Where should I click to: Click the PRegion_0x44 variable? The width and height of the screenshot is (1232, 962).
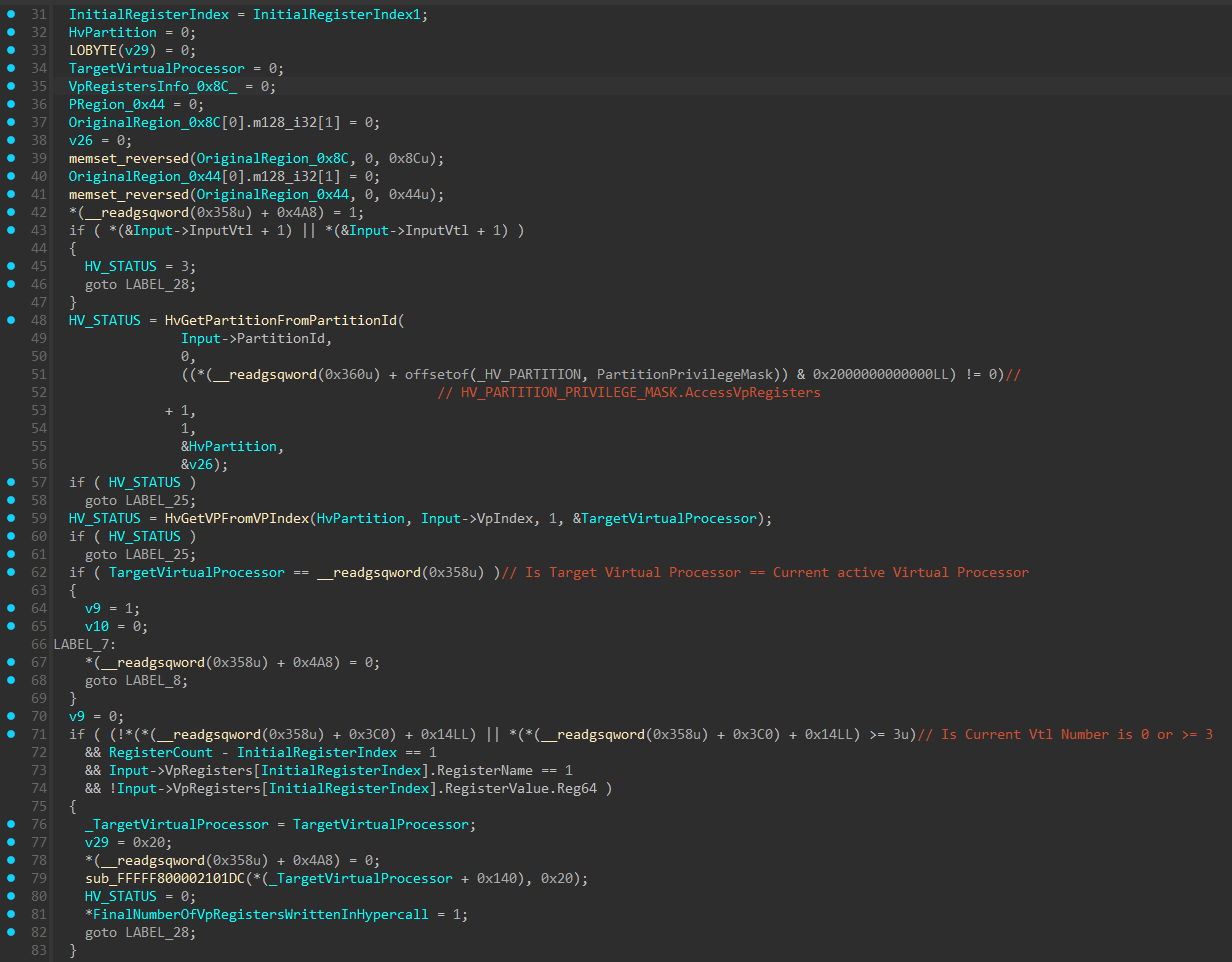(x=117, y=104)
